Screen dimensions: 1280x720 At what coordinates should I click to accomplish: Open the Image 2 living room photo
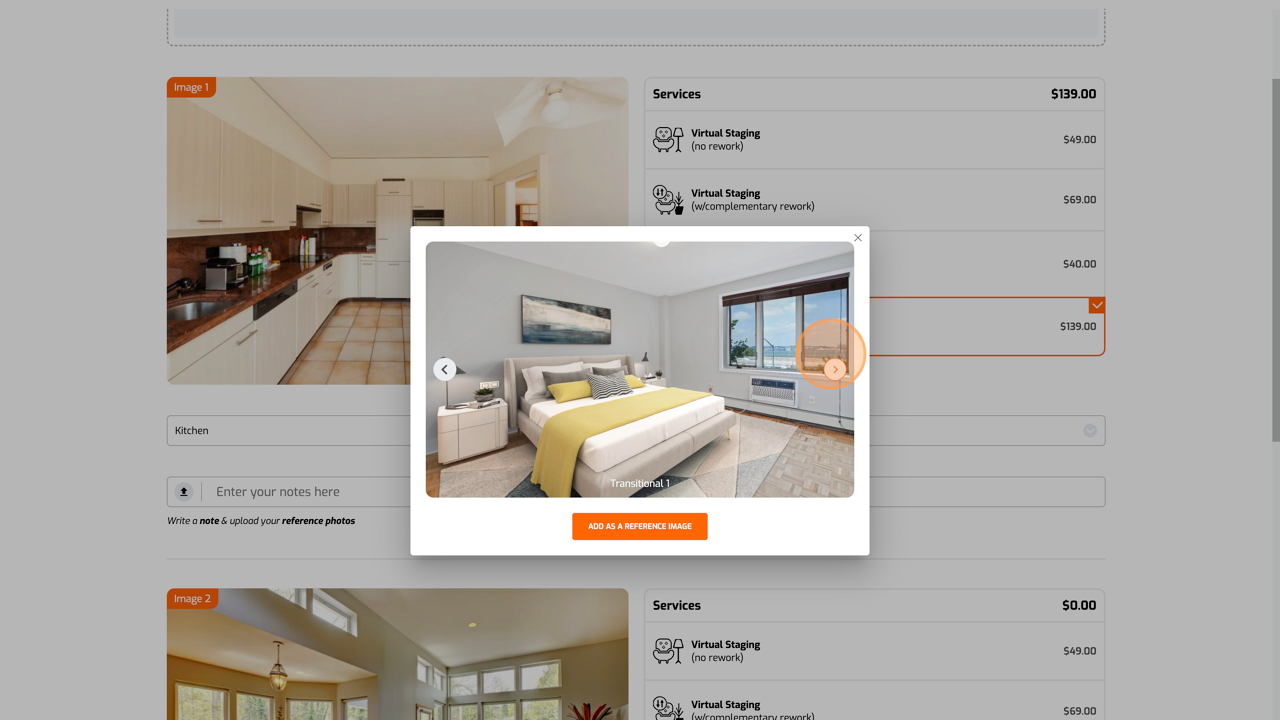coord(397,654)
